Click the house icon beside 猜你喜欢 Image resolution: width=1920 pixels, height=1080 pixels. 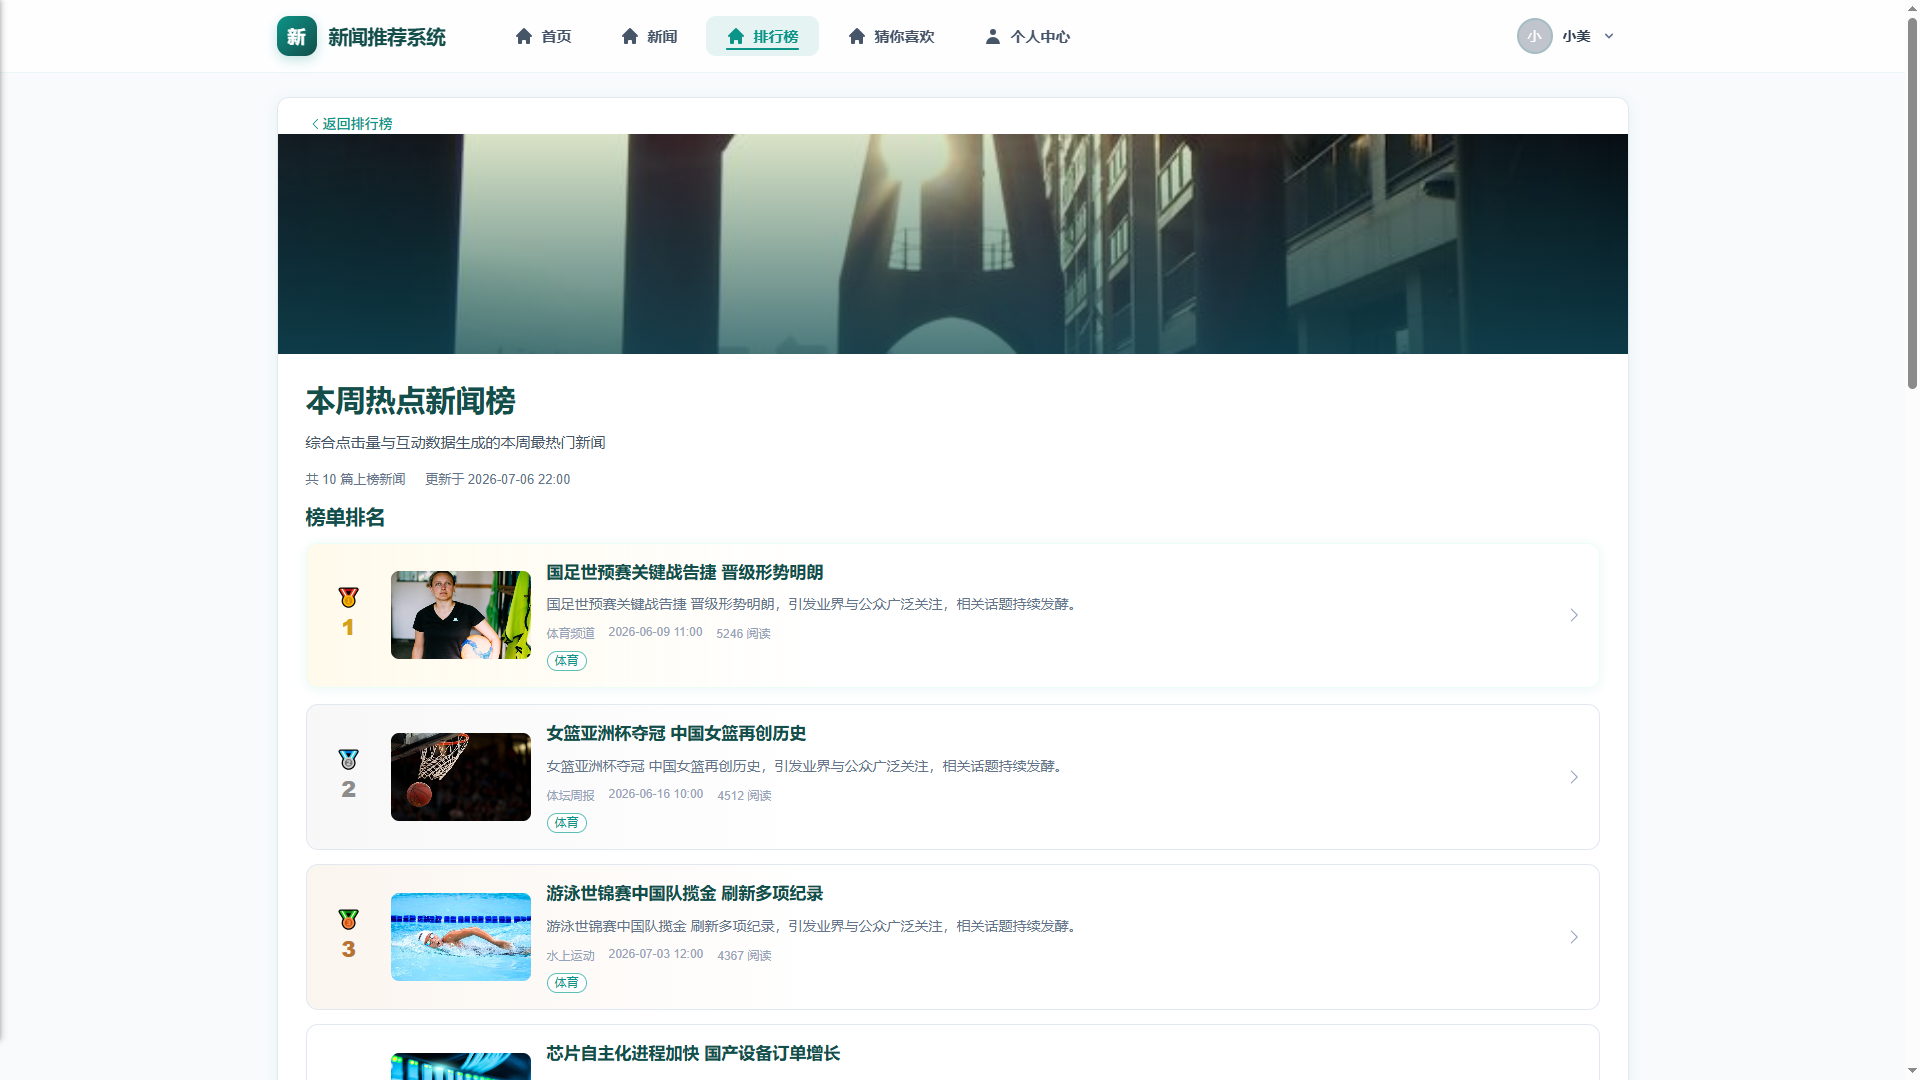tap(857, 36)
